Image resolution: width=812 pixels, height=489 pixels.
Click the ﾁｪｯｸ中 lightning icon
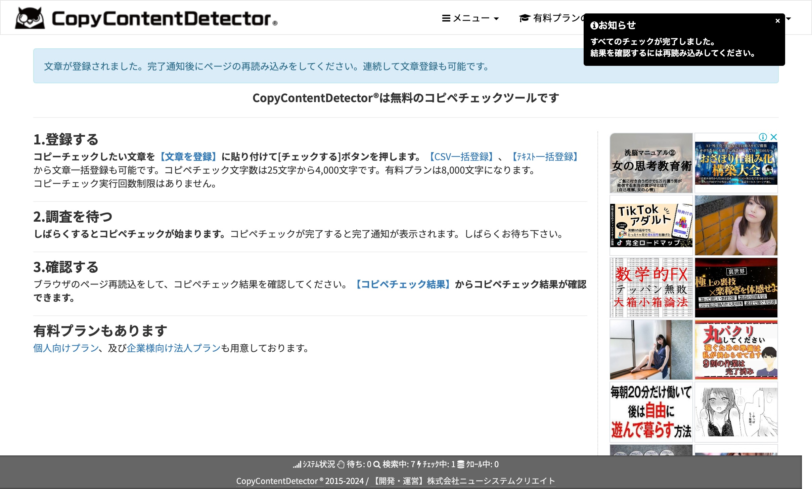tap(419, 465)
